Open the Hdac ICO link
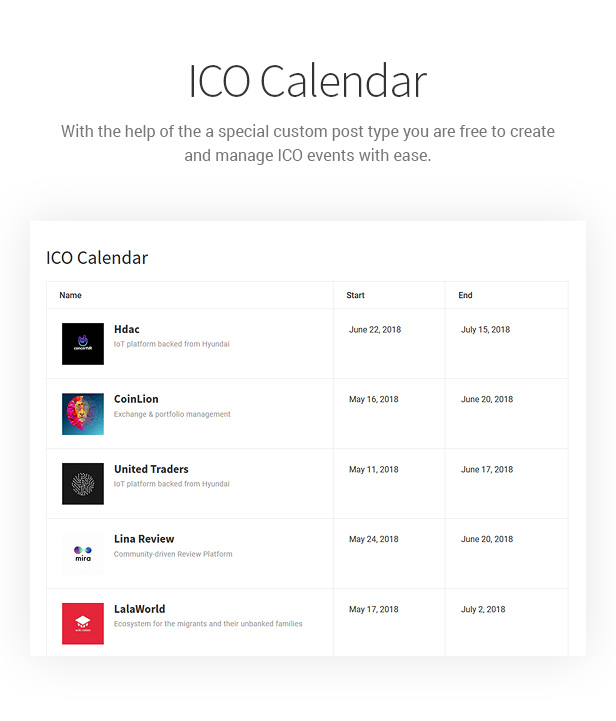The image size is (616, 721). click(127, 329)
